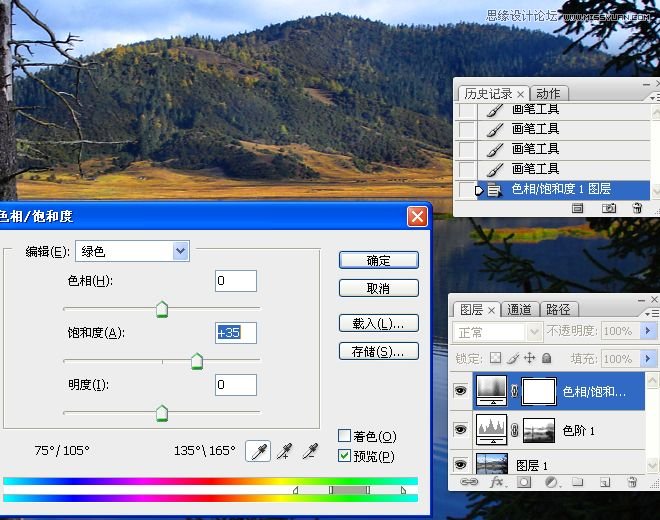This screenshot has height=520, width=660.
Task: Click create new document from state icon
Action: coord(578,208)
